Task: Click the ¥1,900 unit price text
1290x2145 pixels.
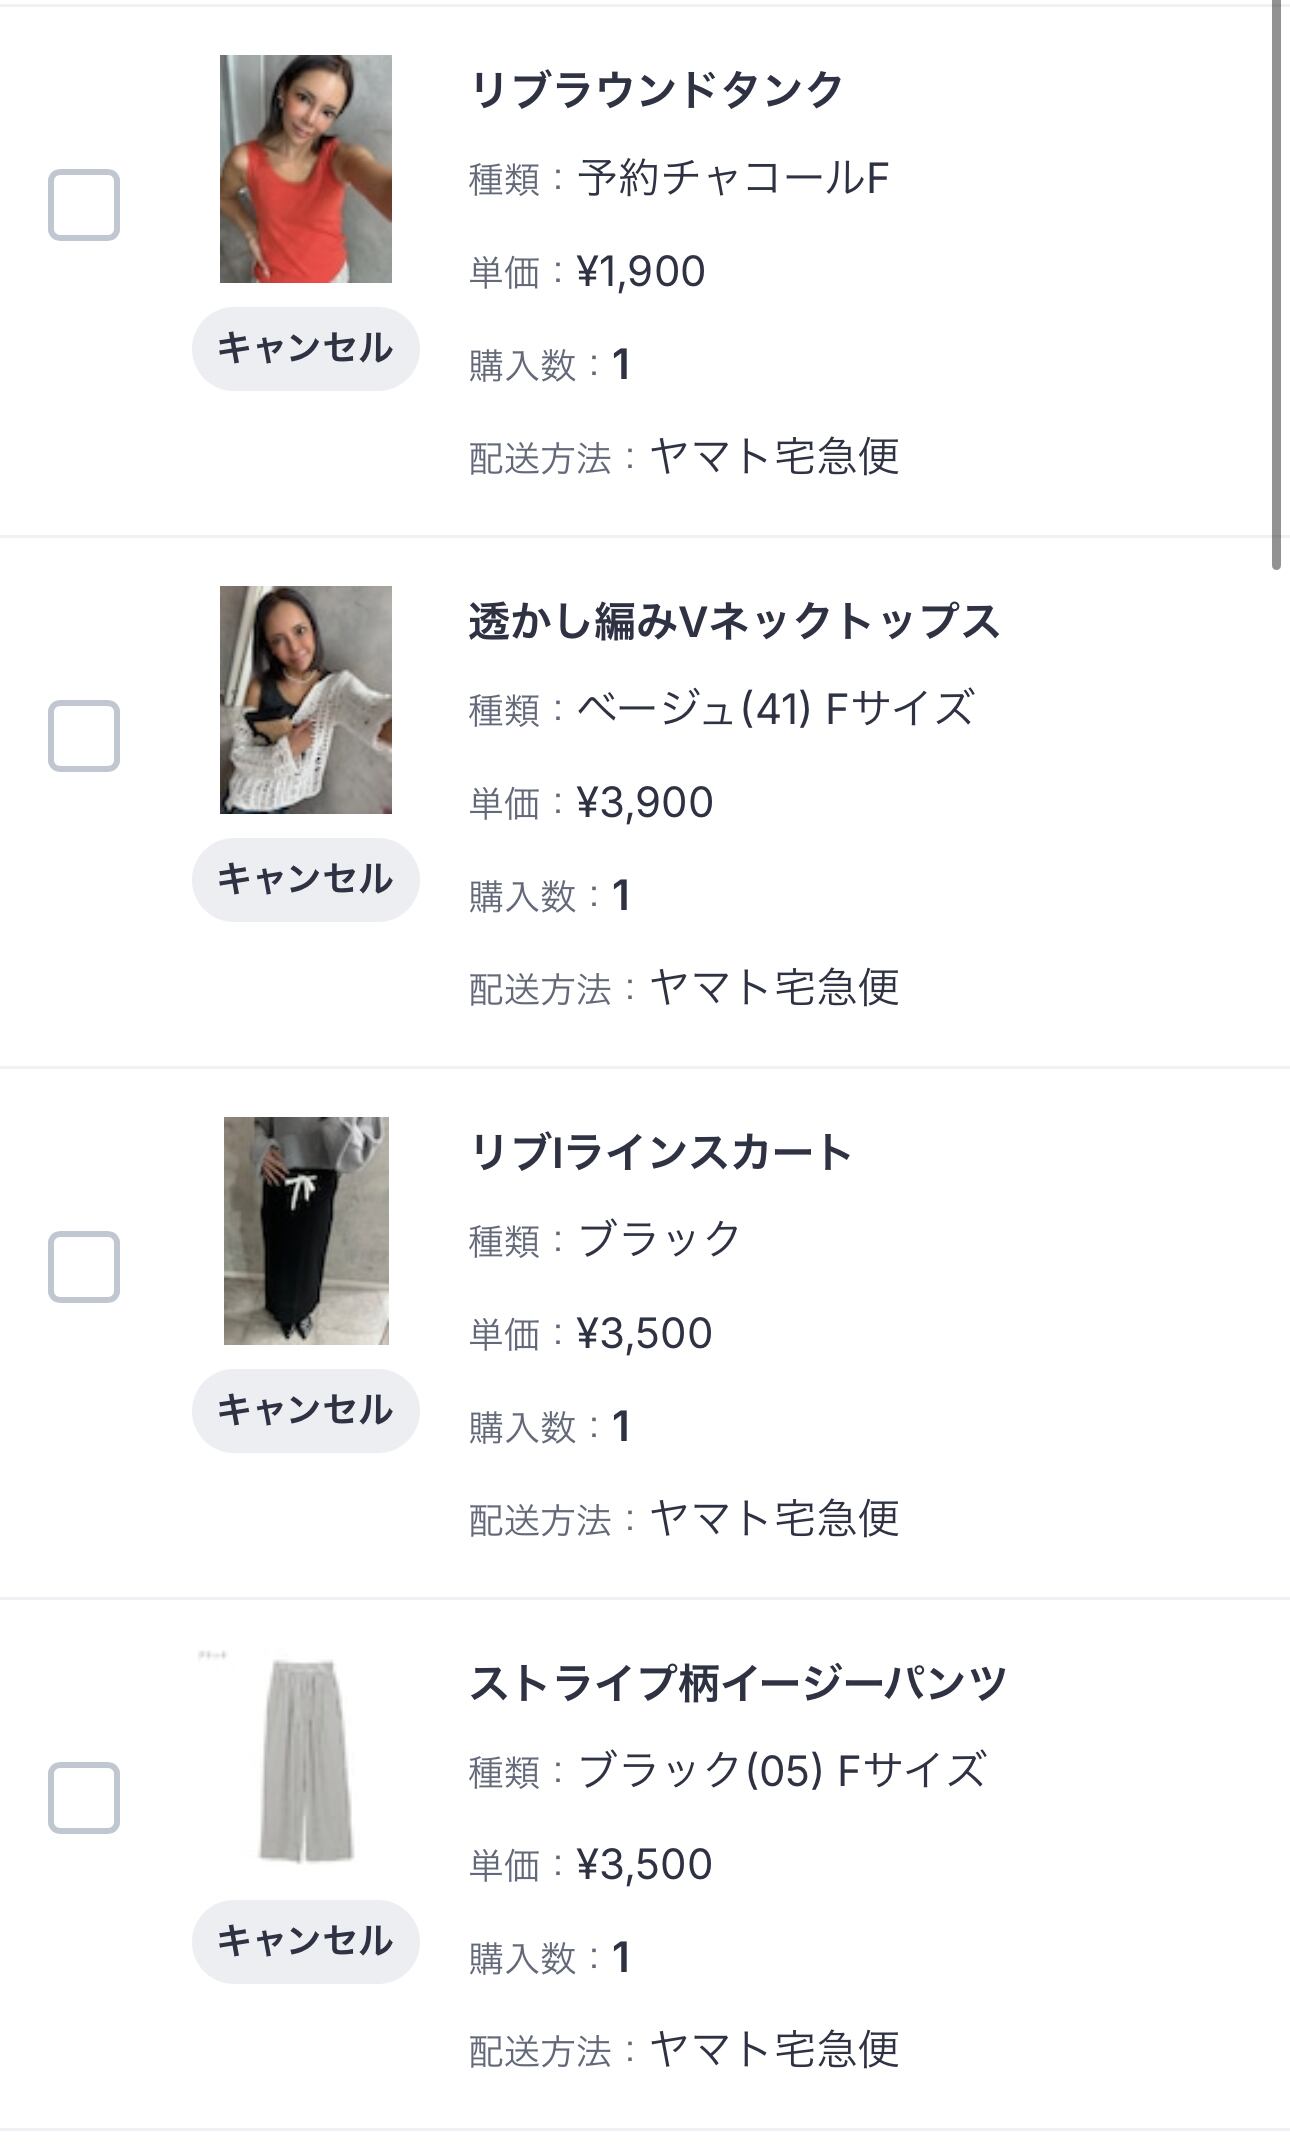Action: click(x=641, y=272)
